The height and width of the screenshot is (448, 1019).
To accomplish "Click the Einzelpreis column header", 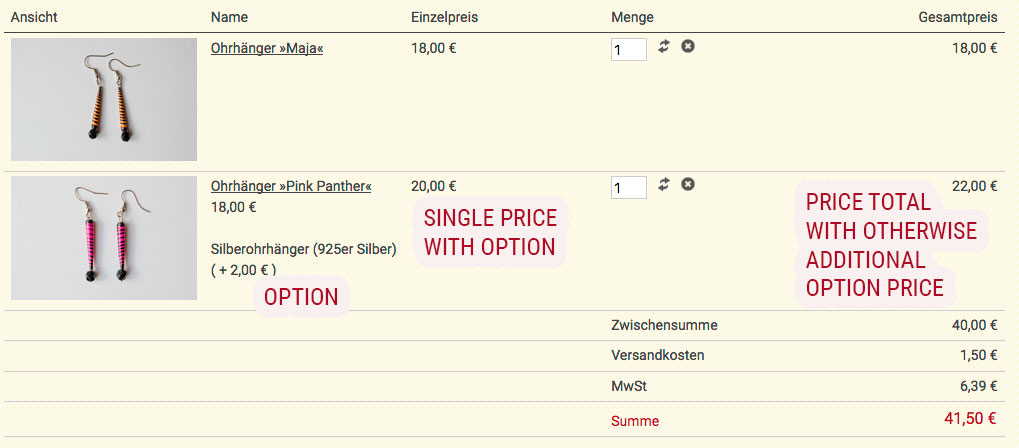I will (x=444, y=17).
